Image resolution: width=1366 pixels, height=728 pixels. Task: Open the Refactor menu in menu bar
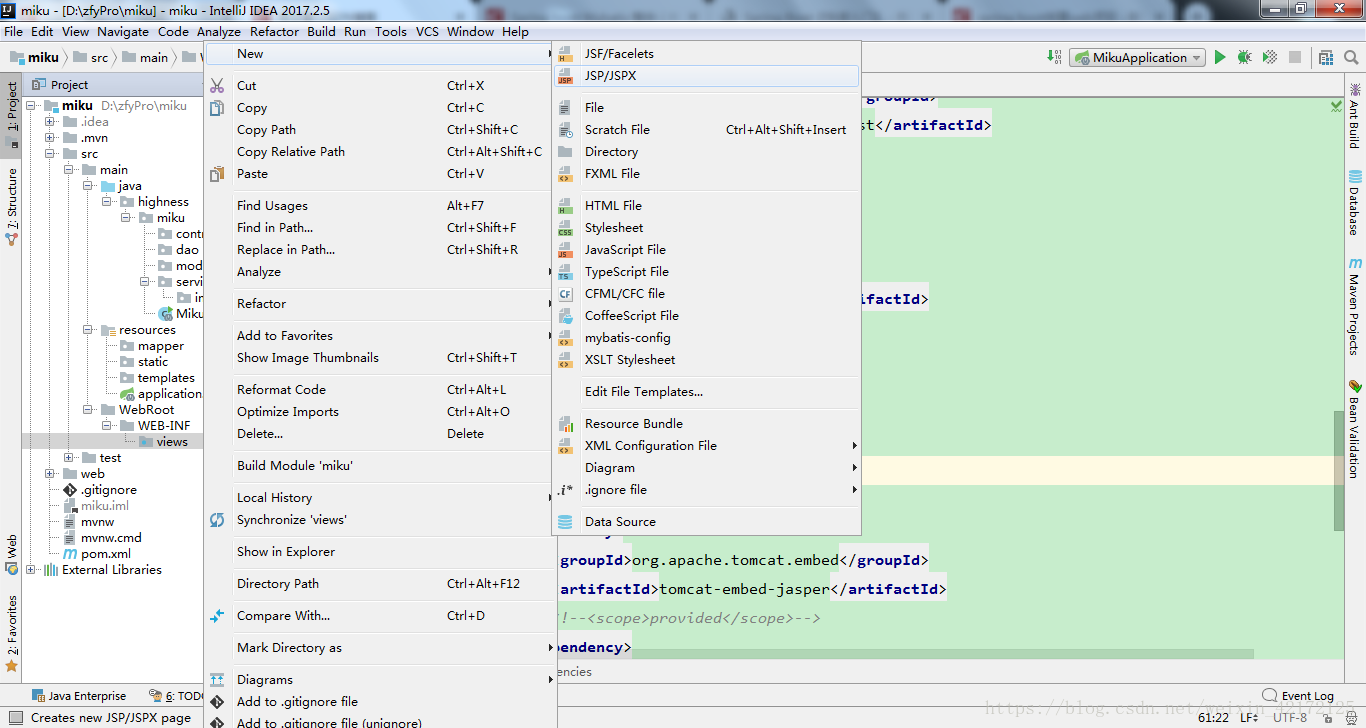coord(274,31)
